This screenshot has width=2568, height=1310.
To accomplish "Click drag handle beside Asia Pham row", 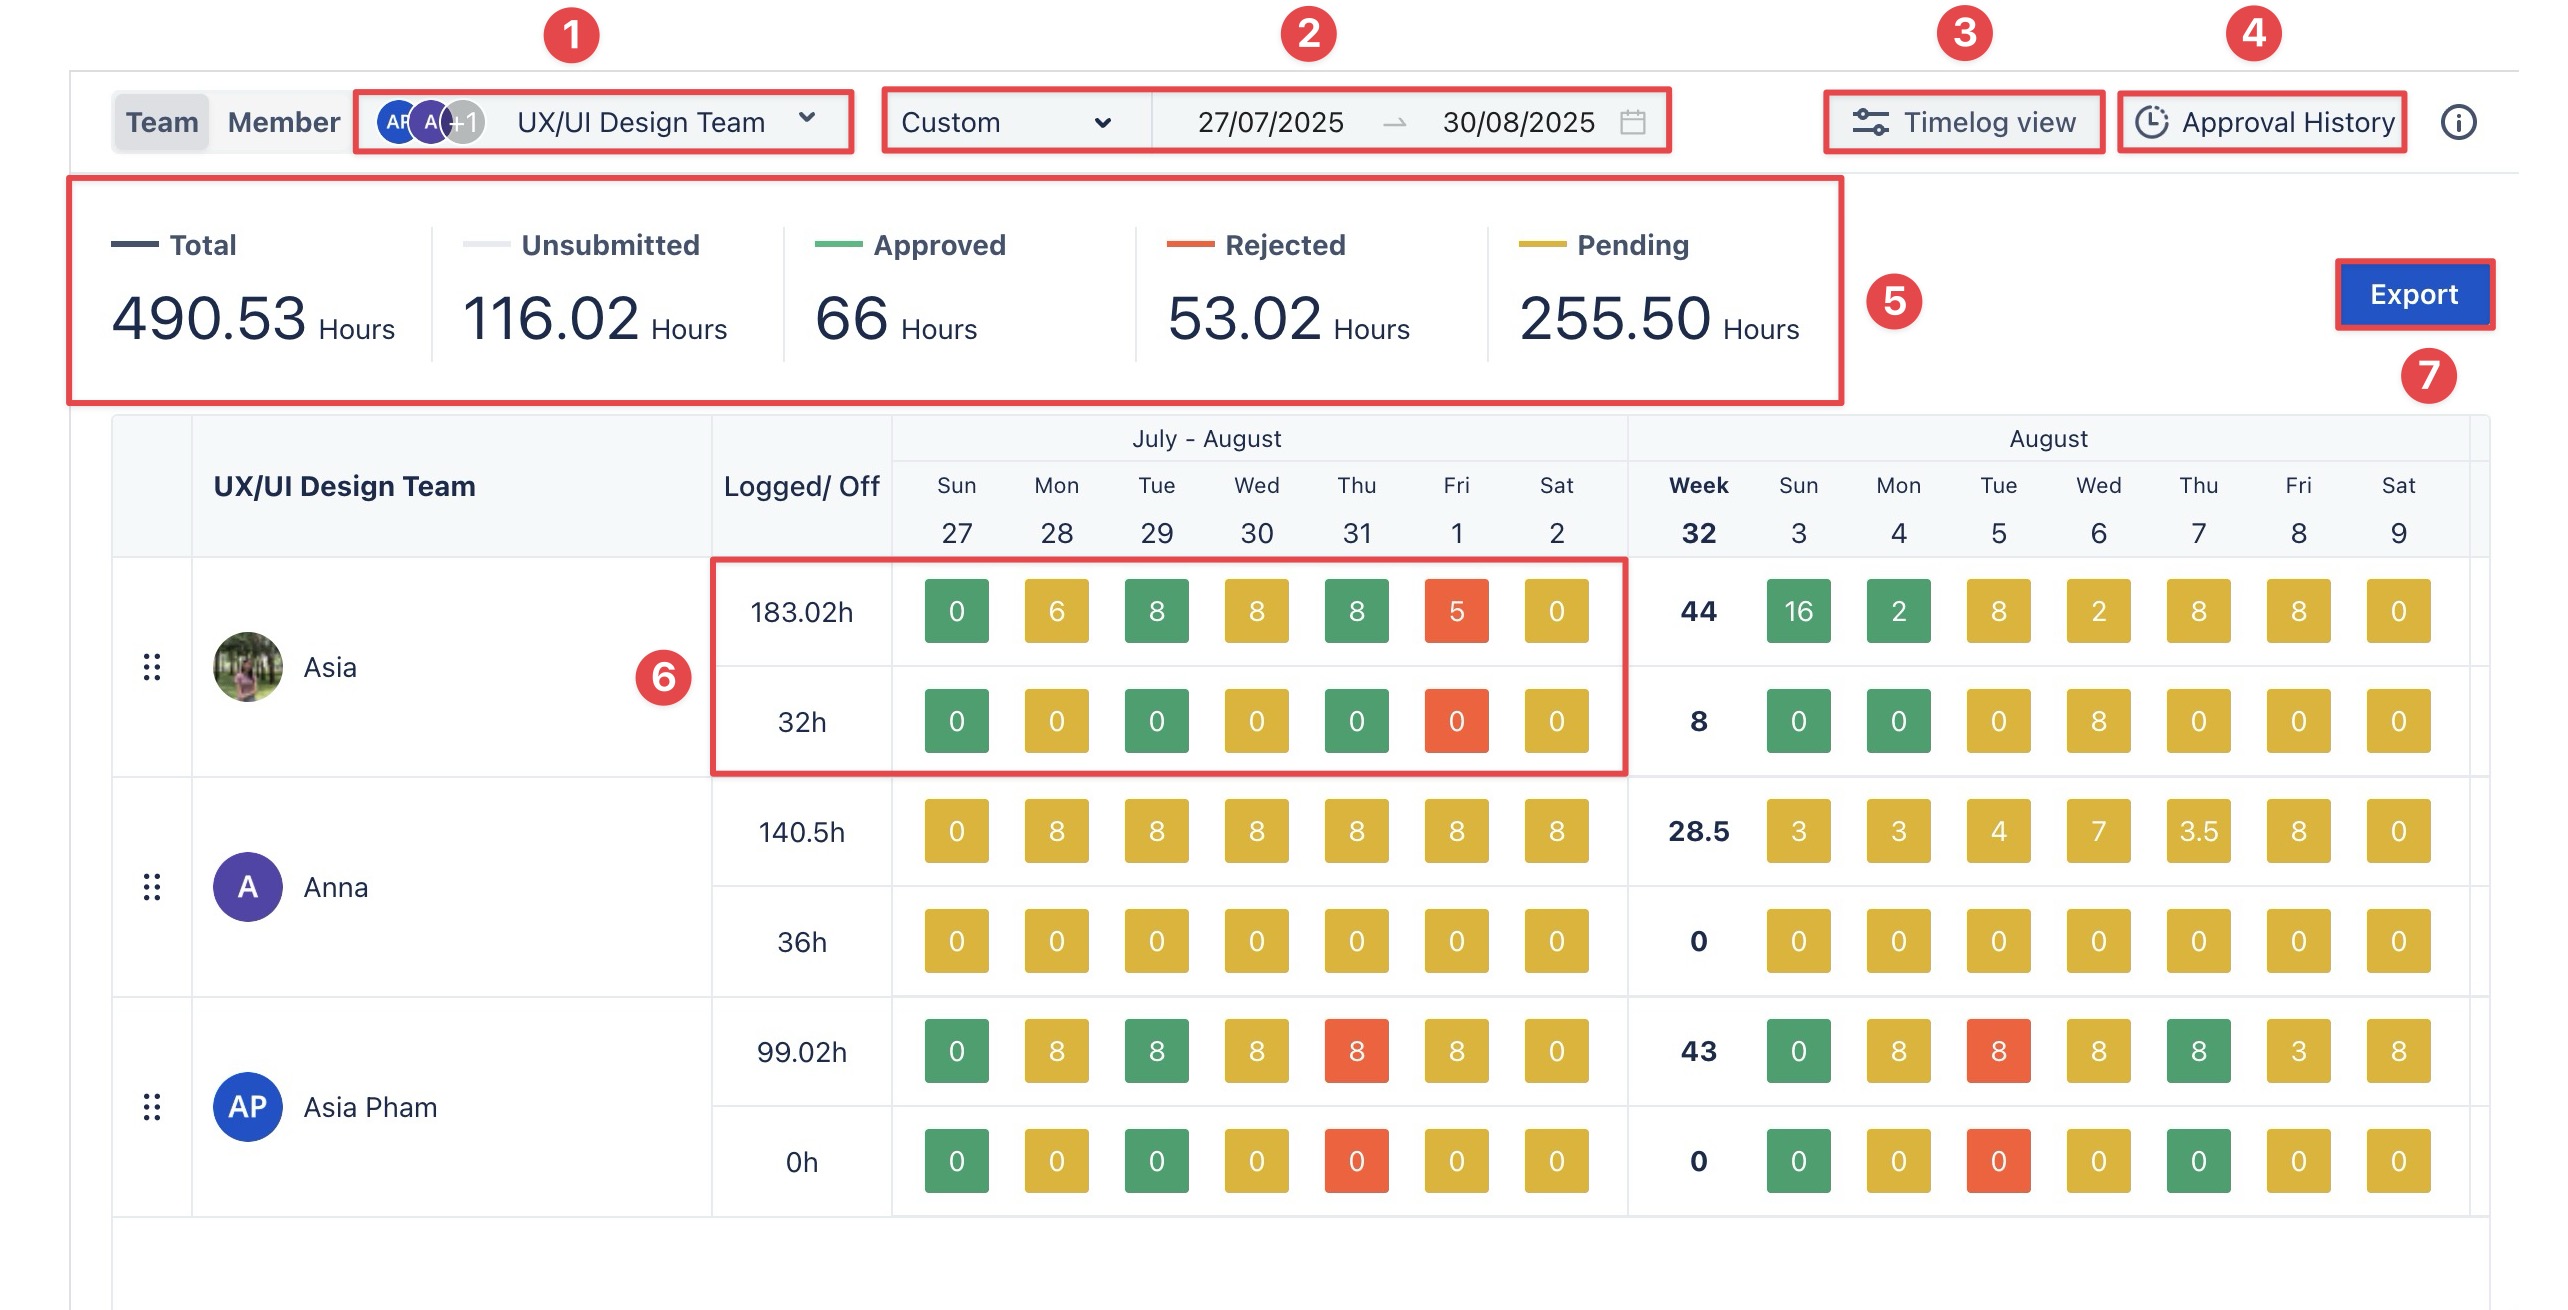I will (x=152, y=1107).
